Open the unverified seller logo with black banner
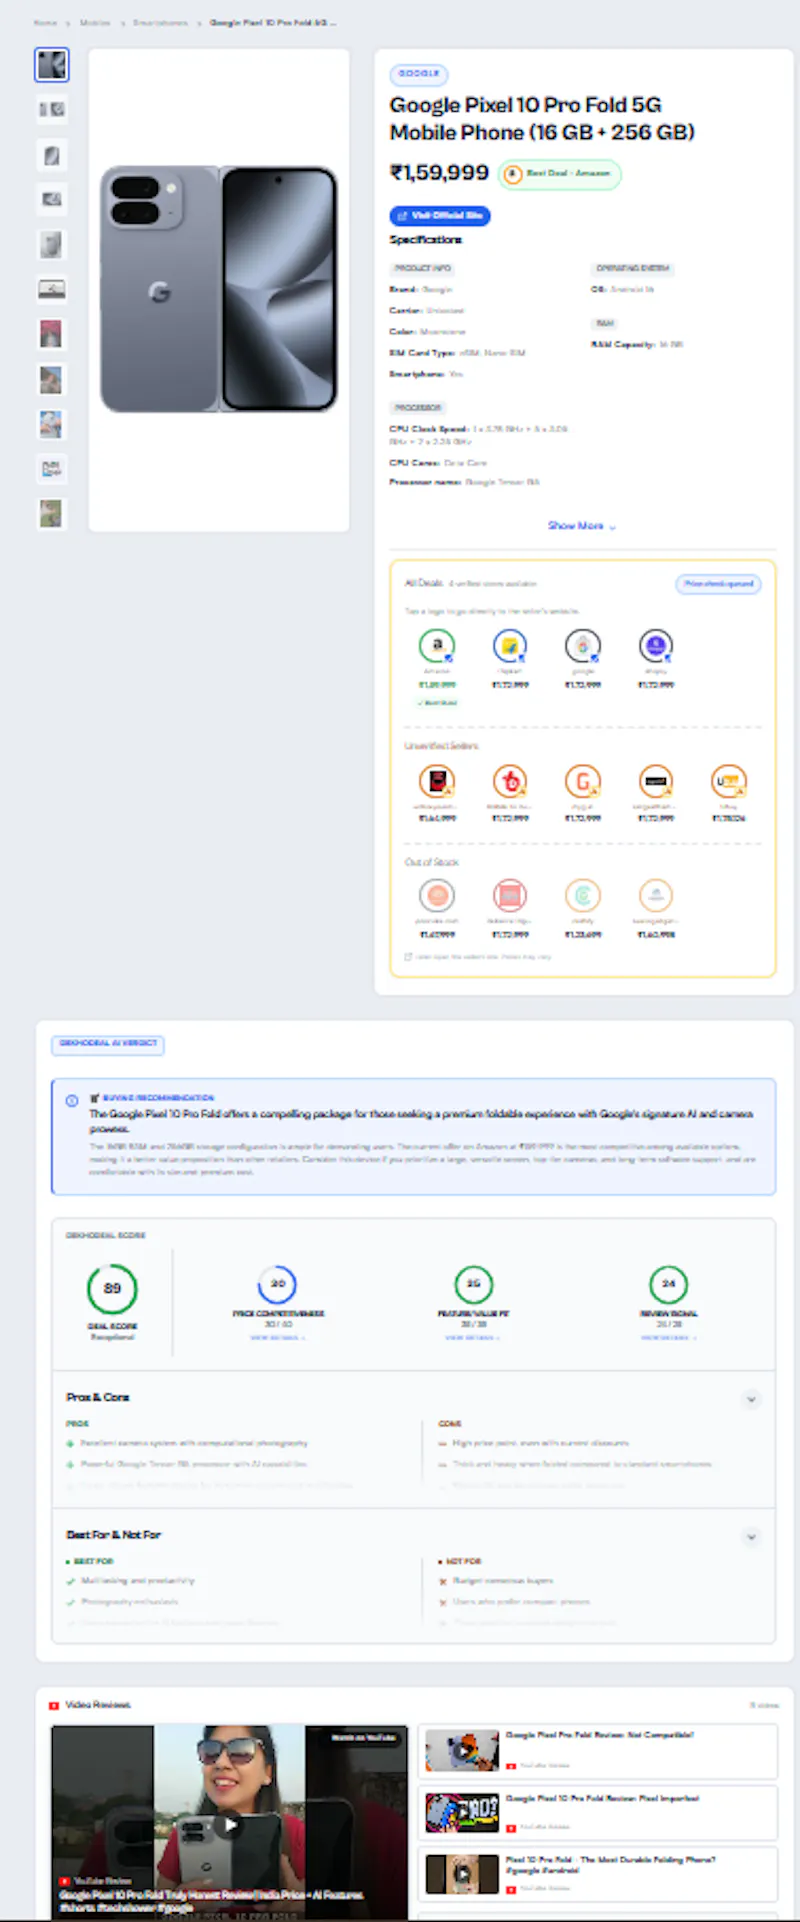This screenshot has height=1922, width=800. (x=656, y=781)
